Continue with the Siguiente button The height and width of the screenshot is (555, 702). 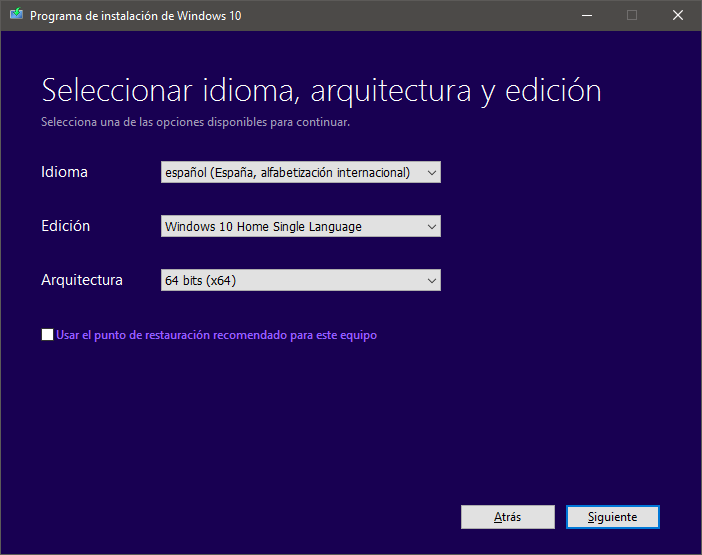click(612, 517)
